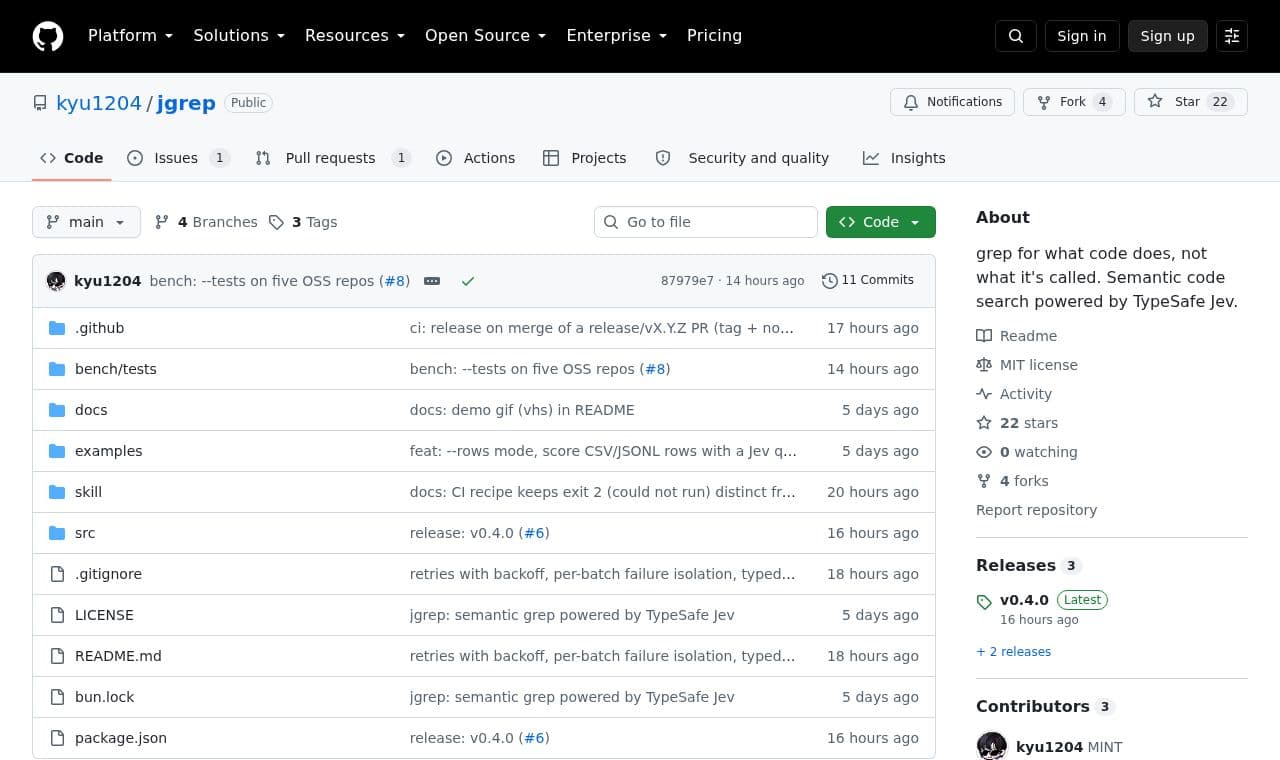The height and width of the screenshot is (760, 1280).
Task: Focus the Go to file search field
Action: pos(706,222)
